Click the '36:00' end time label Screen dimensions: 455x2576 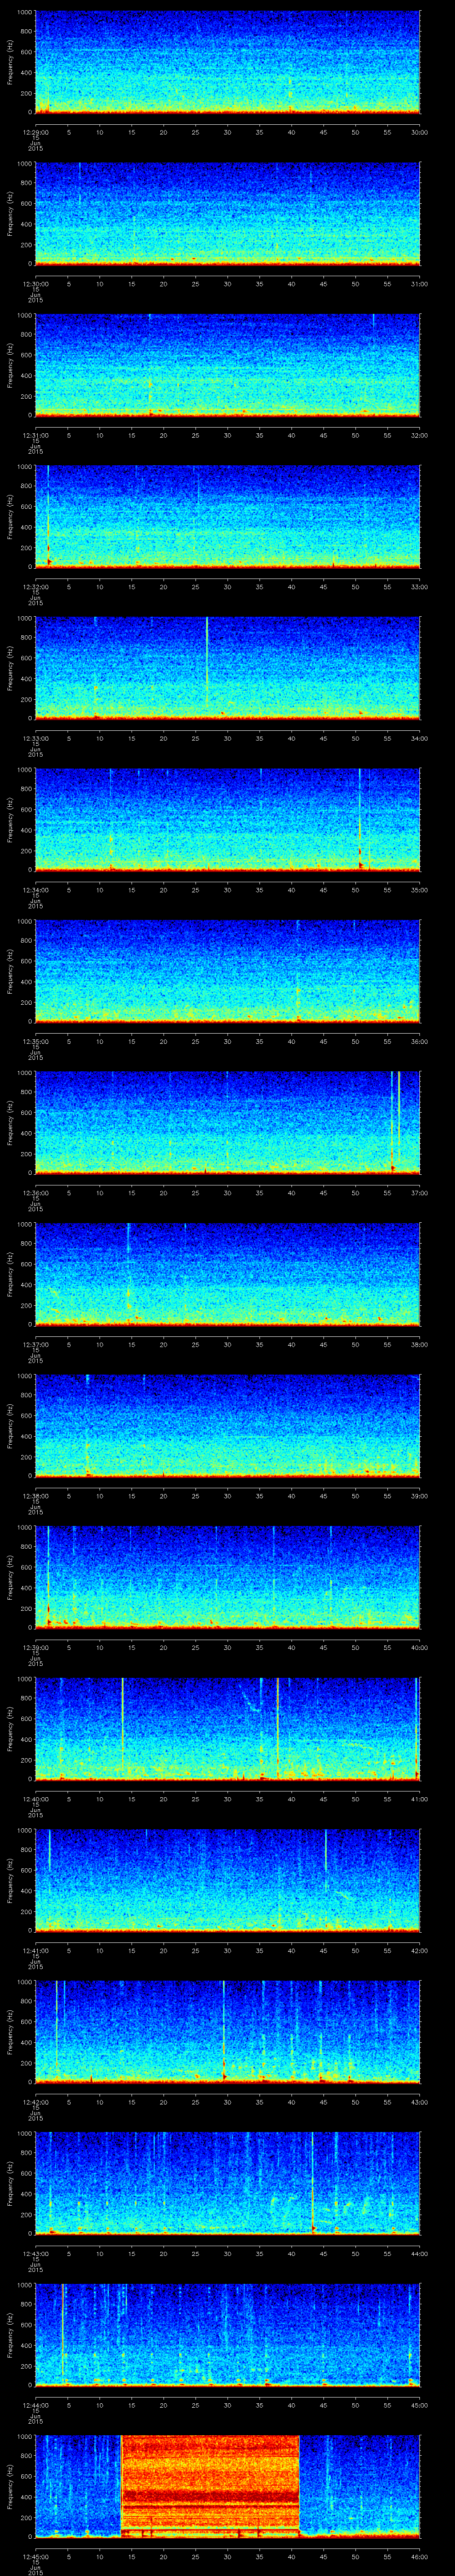pyautogui.click(x=419, y=1041)
